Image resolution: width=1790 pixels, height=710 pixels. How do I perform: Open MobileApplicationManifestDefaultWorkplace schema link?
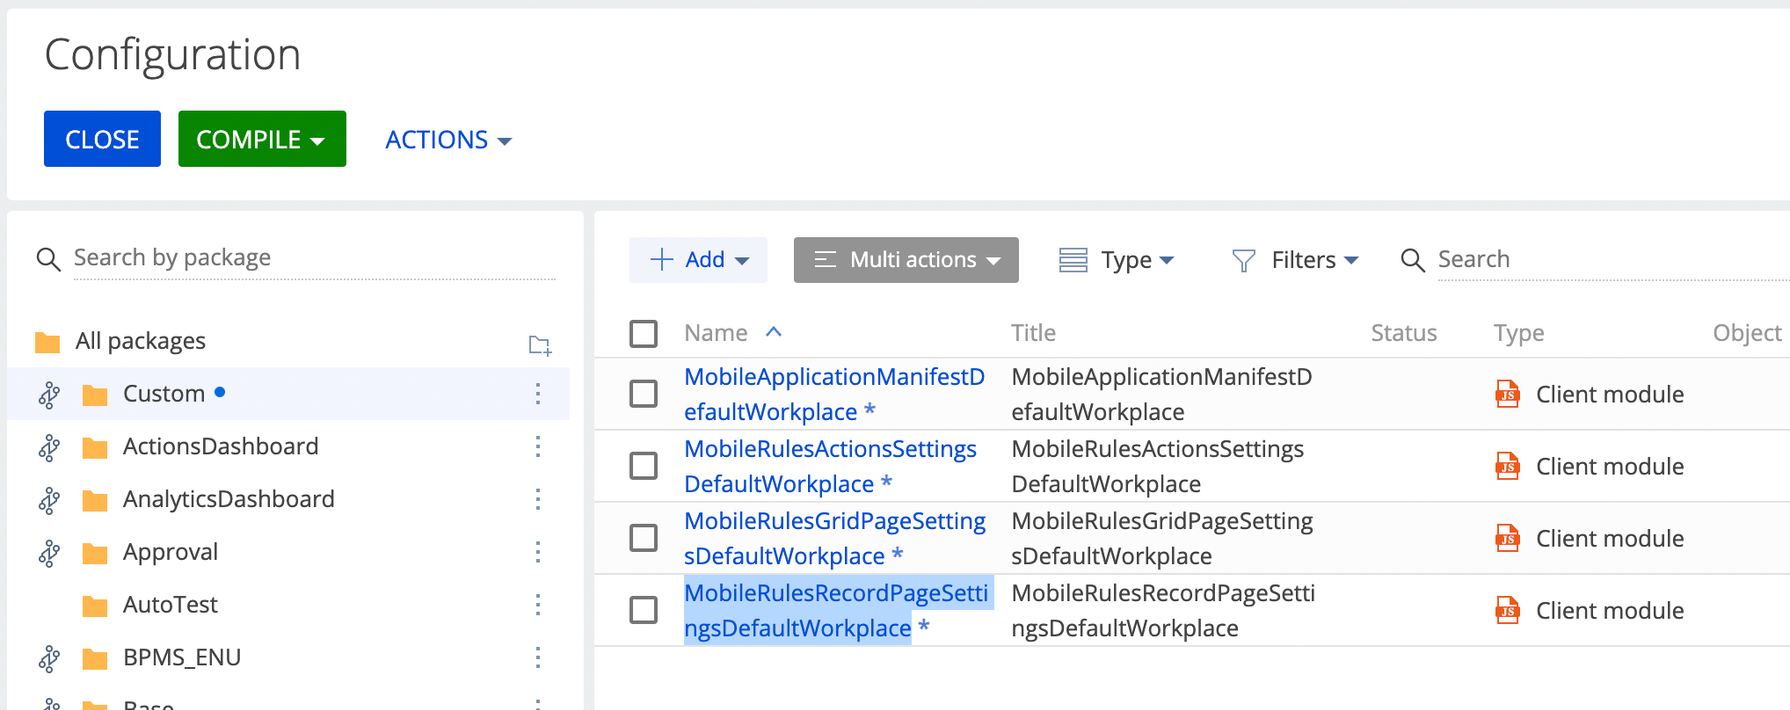pyautogui.click(x=834, y=394)
